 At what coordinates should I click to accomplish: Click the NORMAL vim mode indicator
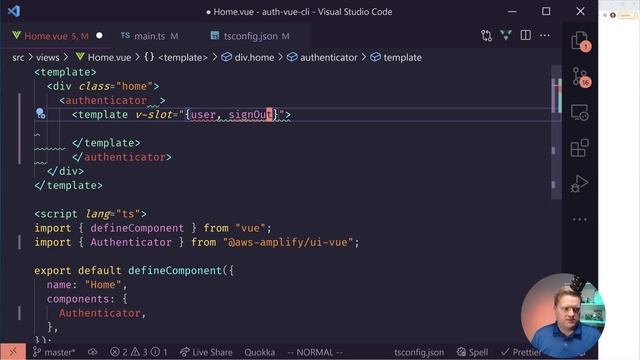(315, 352)
